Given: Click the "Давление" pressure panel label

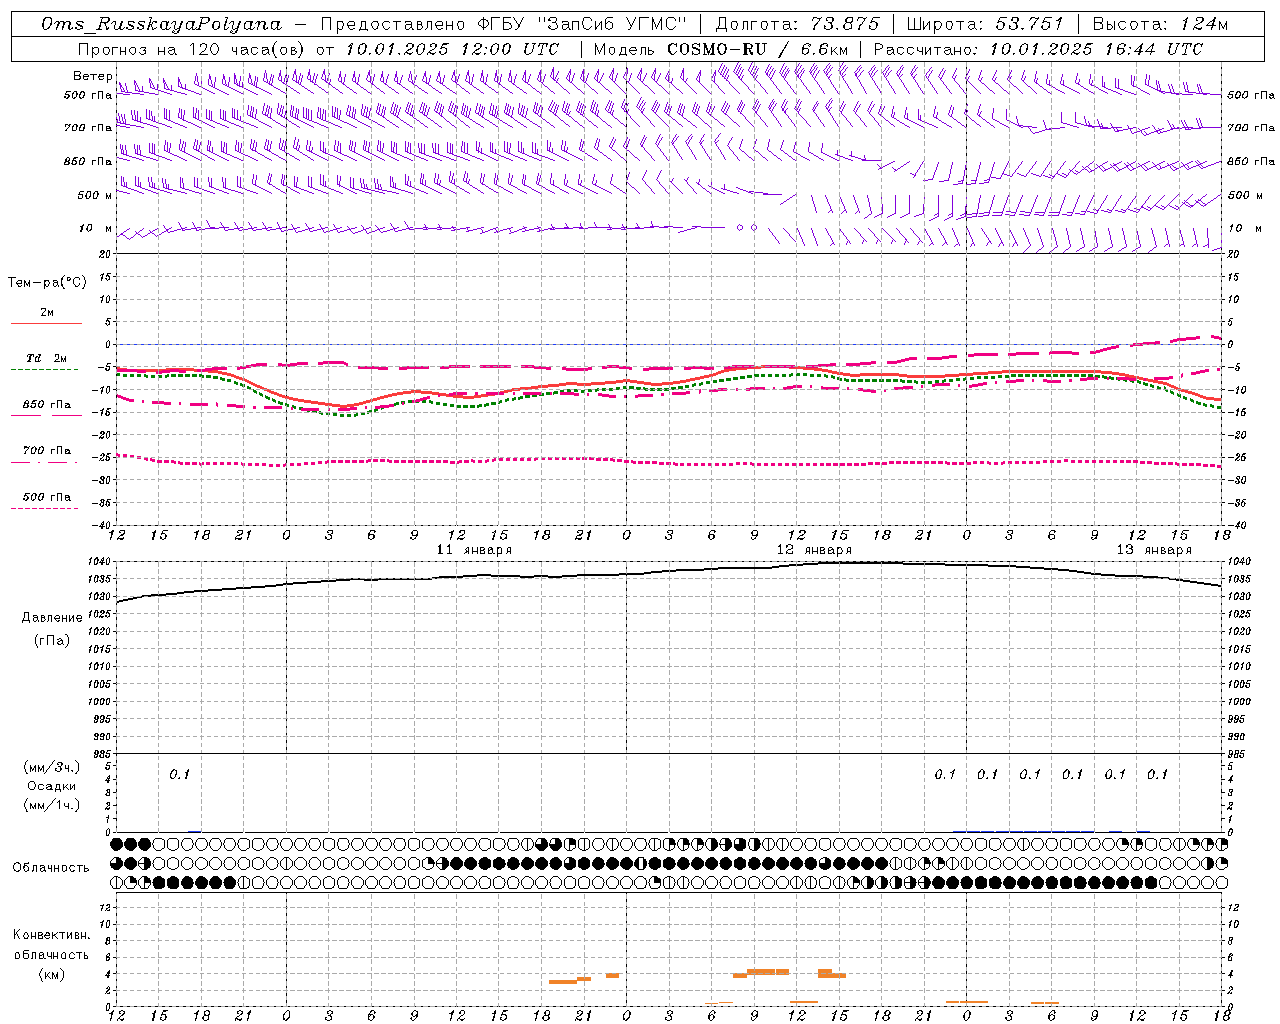Looking at the screenshot, I should point(52,618).
